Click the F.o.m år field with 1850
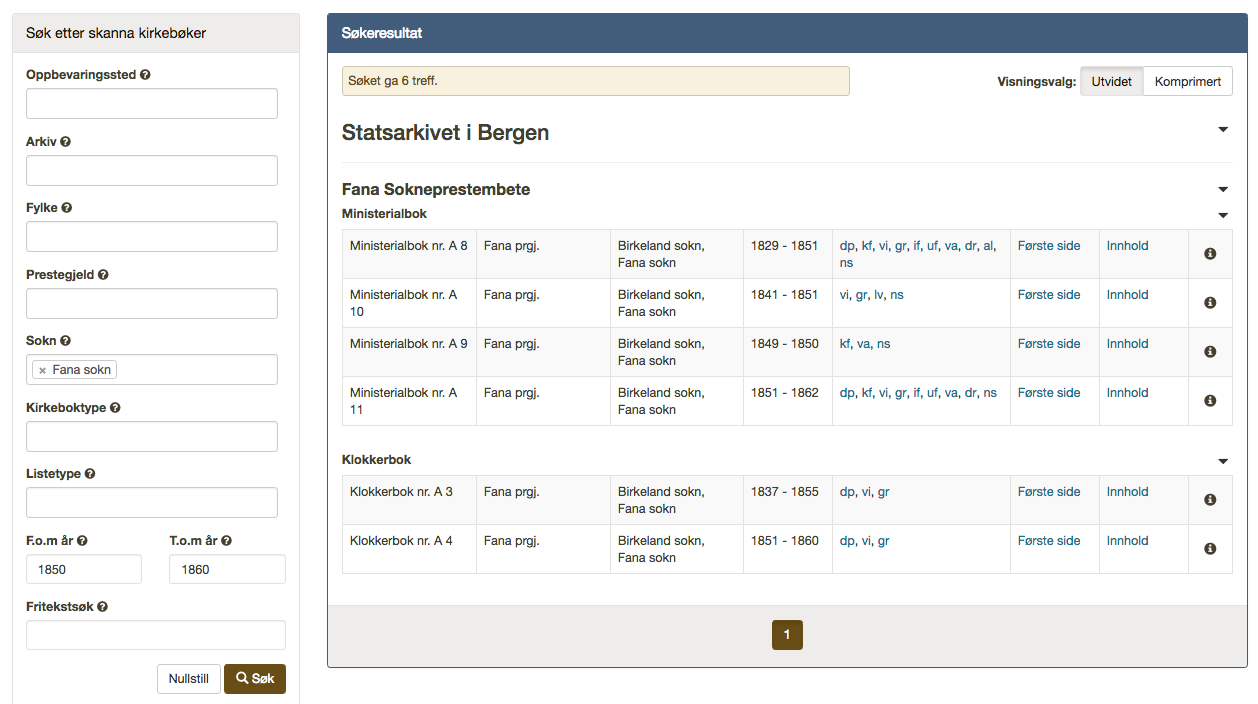 pyautogui.click(x=84, y=569)
